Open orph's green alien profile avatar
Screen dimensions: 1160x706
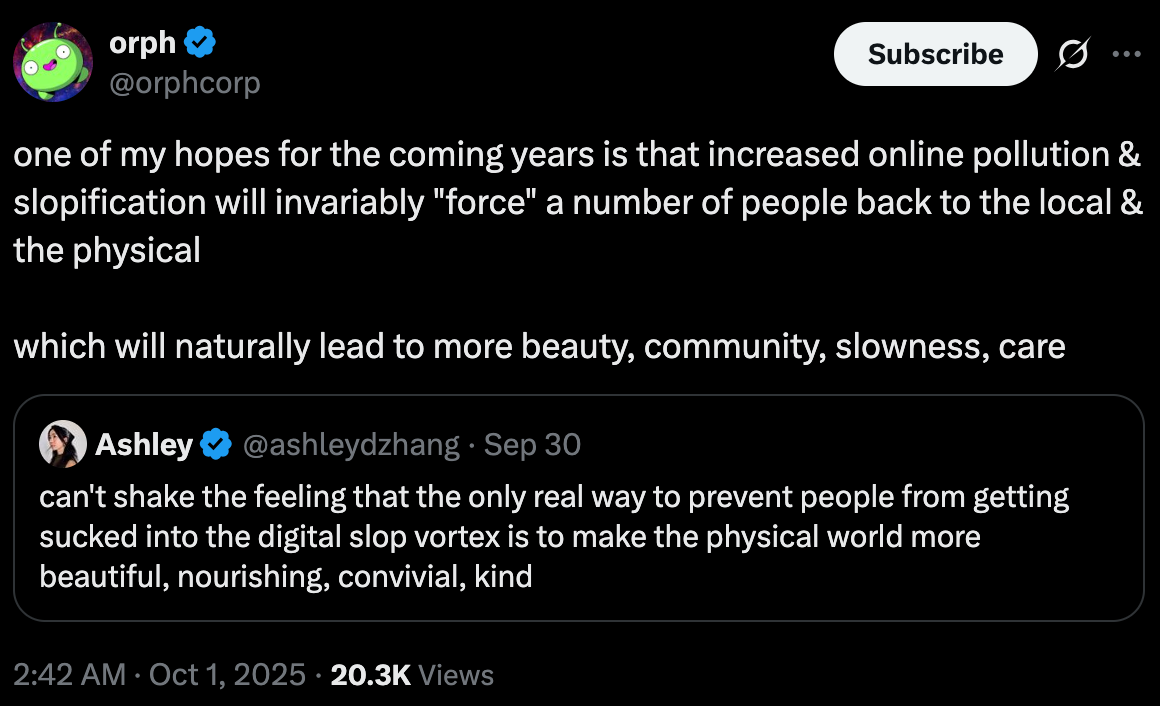[x=53, y=62]
